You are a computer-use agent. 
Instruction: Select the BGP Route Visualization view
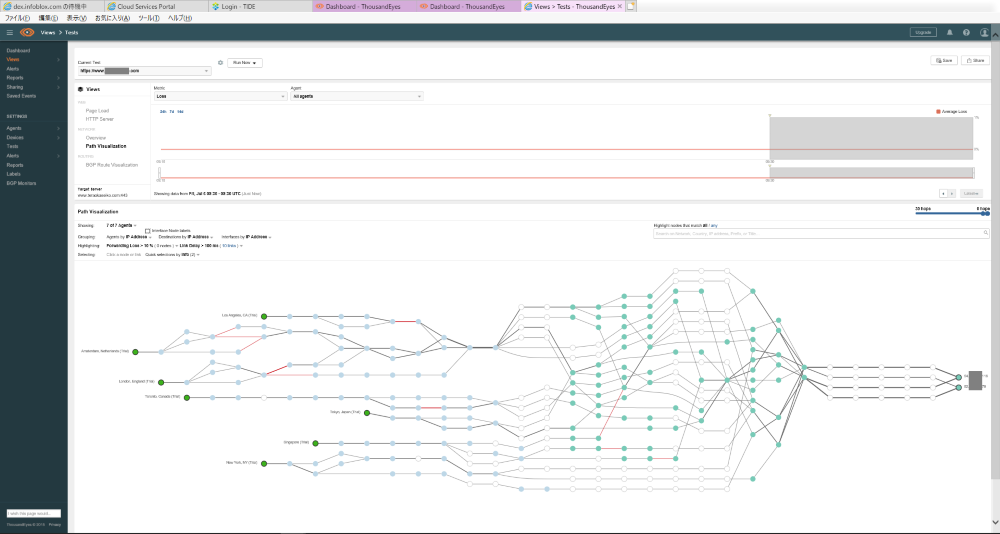112,165
